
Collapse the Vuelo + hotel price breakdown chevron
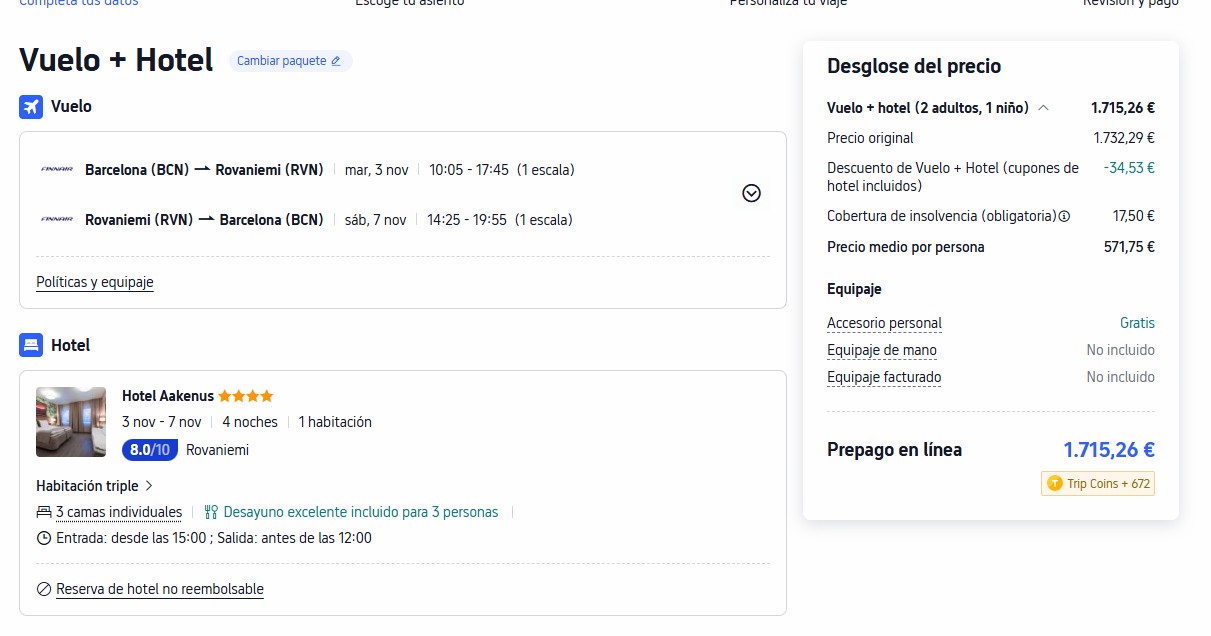point(1043,108)
